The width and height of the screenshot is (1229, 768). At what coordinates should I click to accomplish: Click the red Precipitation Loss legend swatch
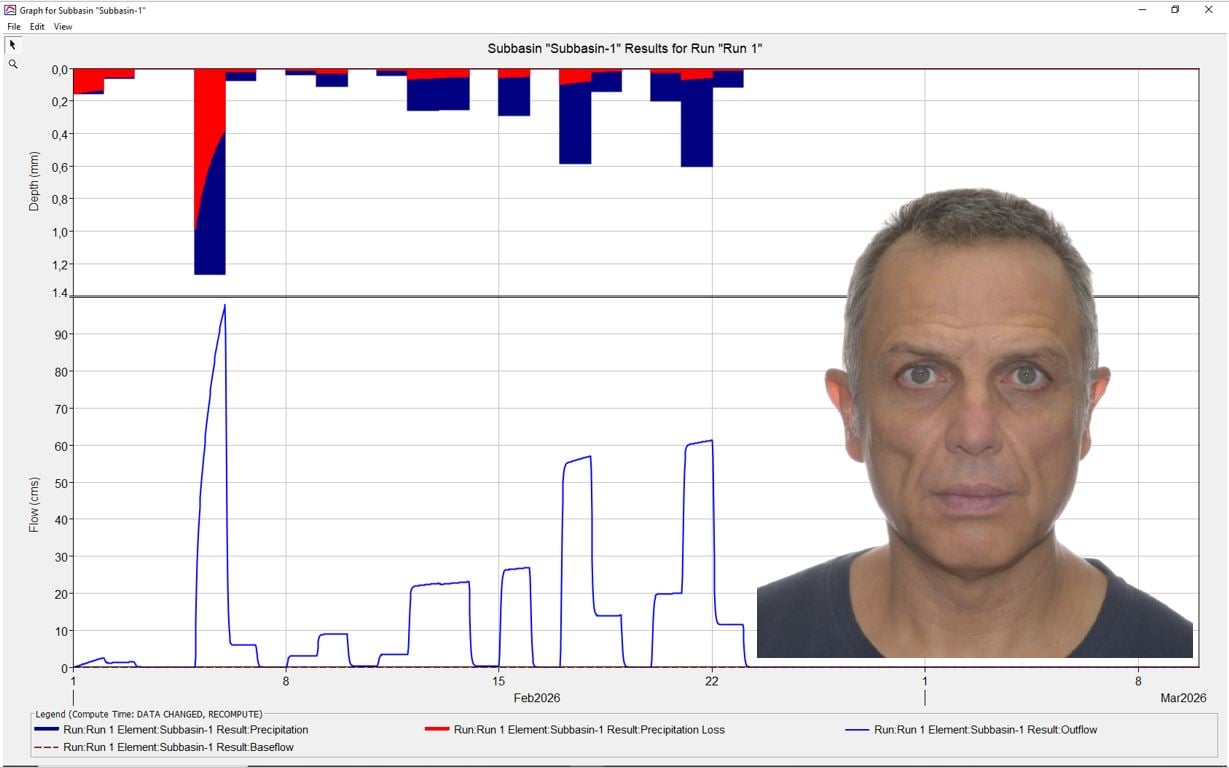[437, 730]
